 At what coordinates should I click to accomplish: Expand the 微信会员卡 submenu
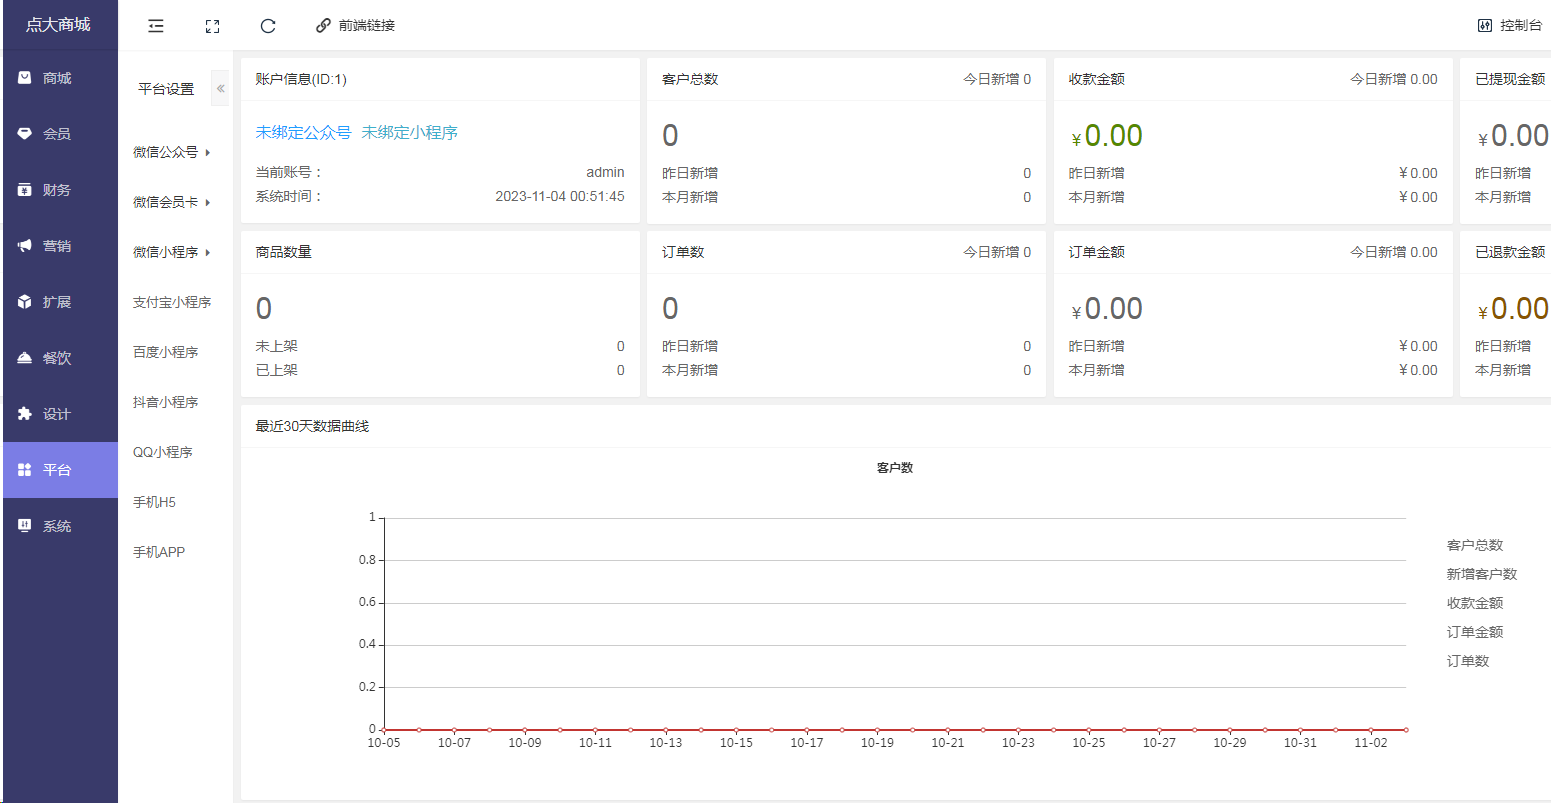[168, 202]
